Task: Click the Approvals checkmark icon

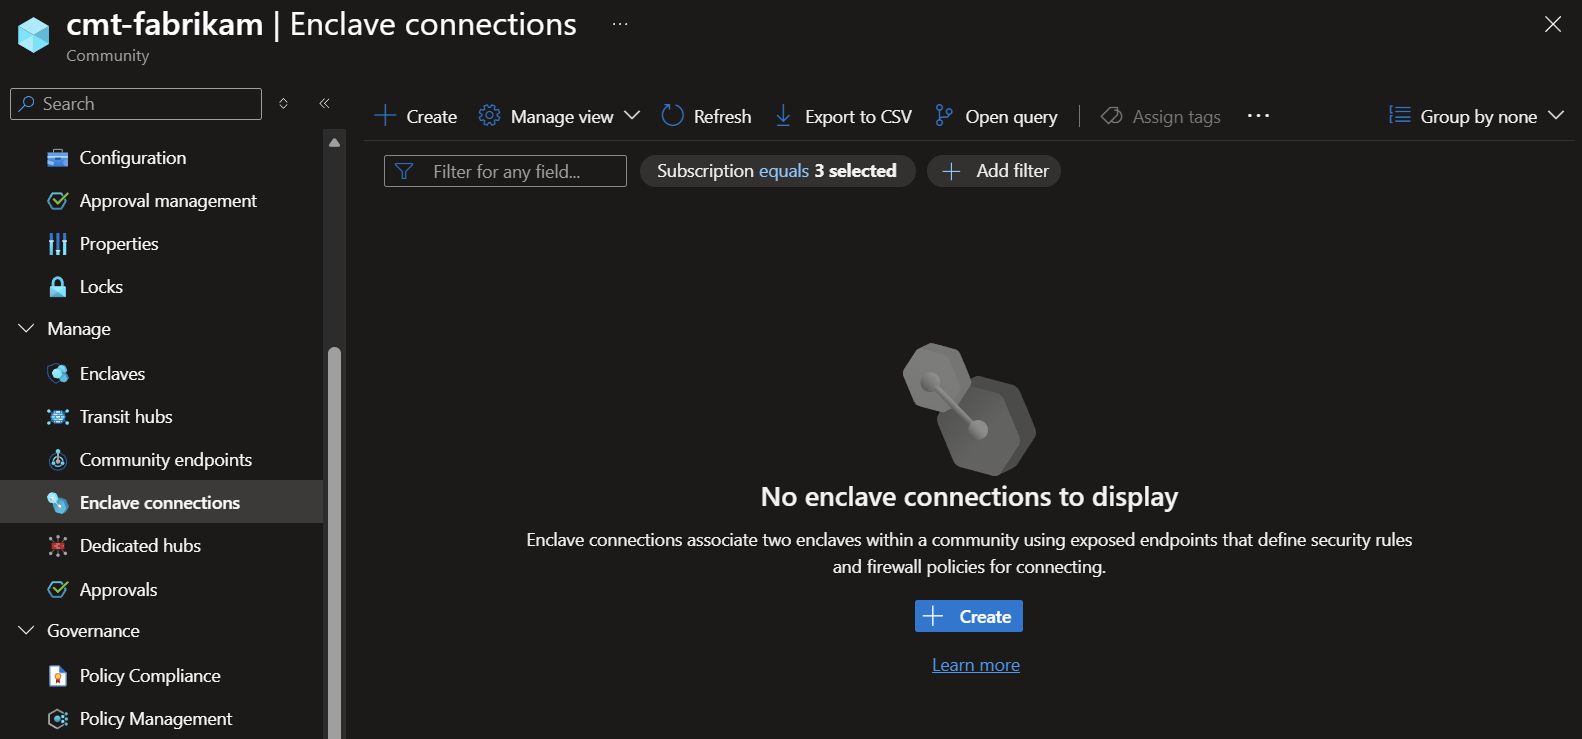Action: pos(58,590)
